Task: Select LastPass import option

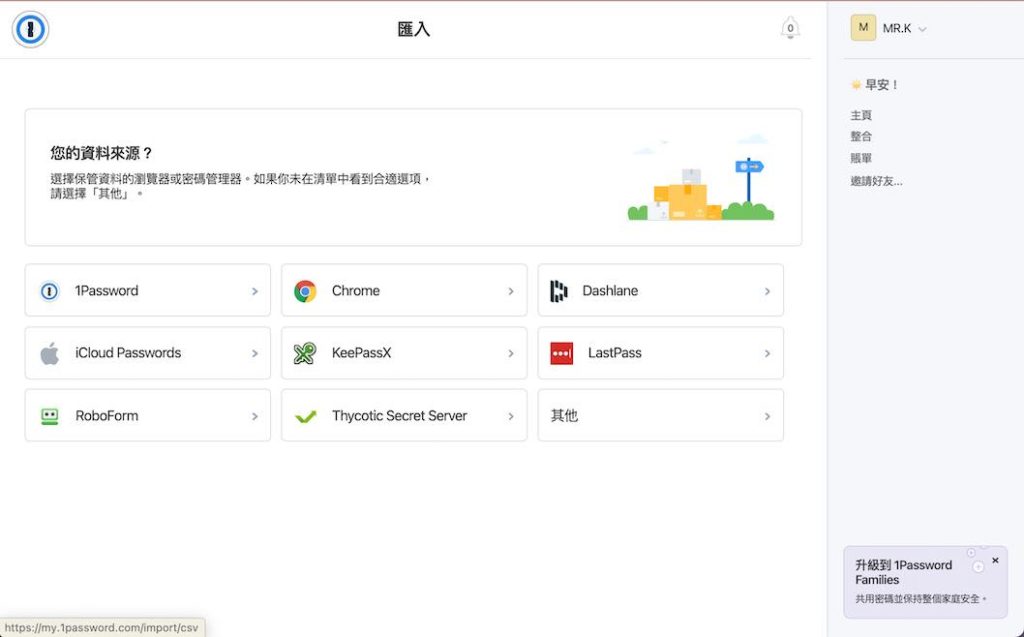Action: pos(660,353)
